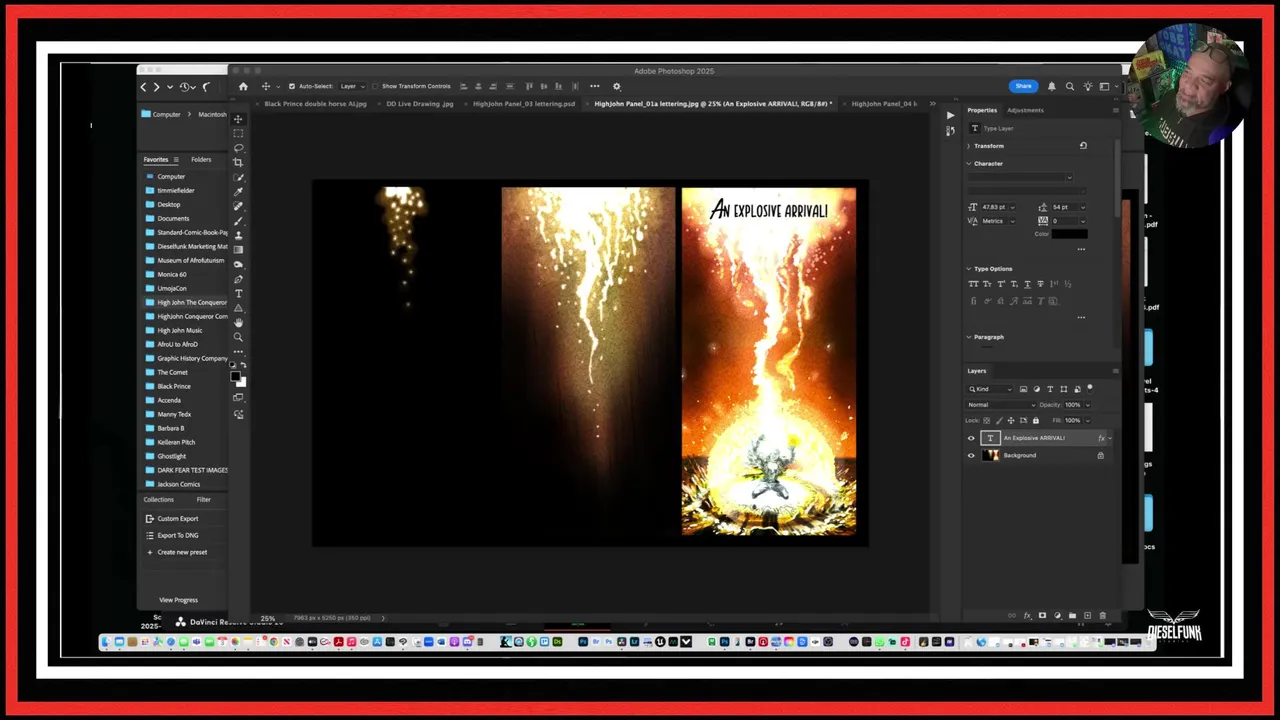Expand the Transform section
Screen dimensions: 1280x720
968,146
